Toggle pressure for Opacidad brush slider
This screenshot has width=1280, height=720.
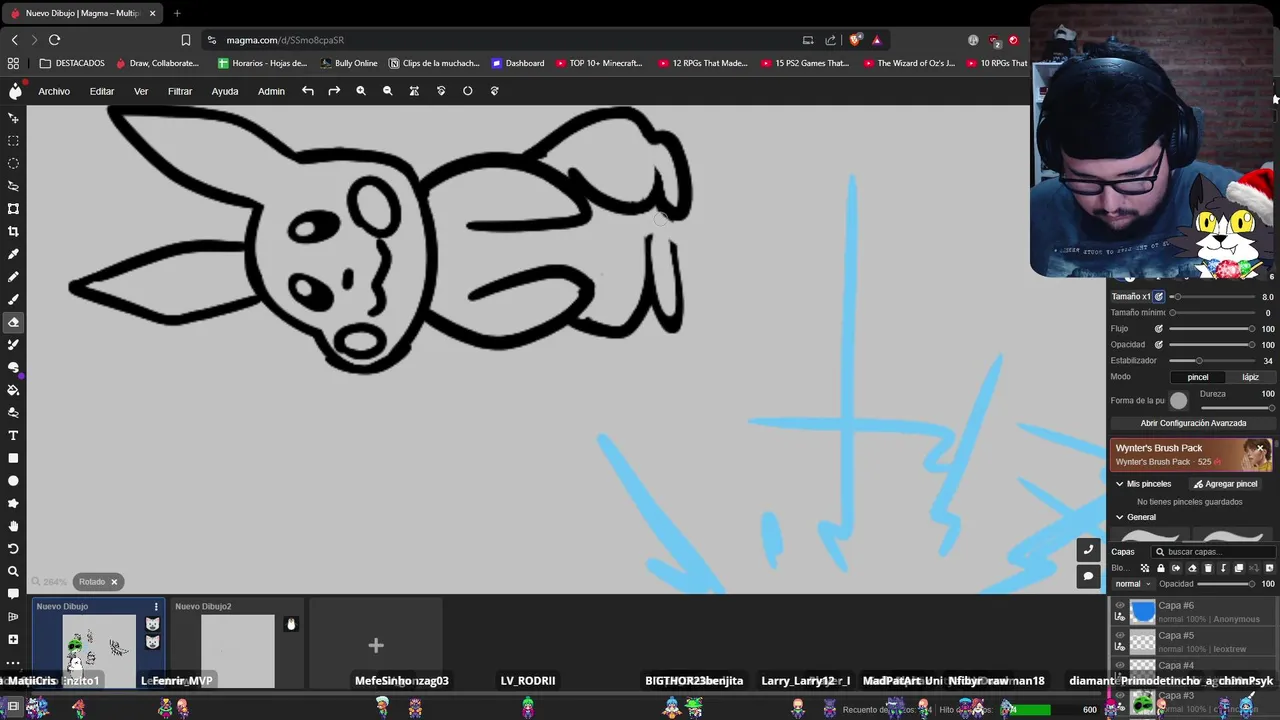1159,344
